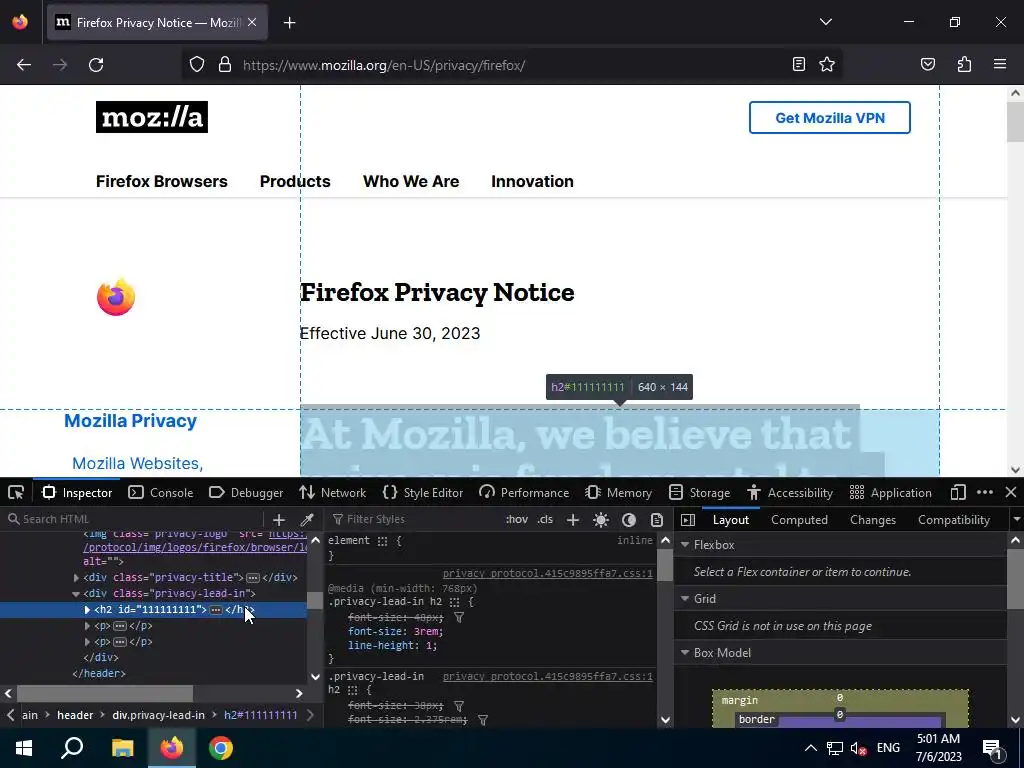Expand the div class="privacy-title" node
The height and width of the screenshot is (768, 1024).
pyautogui.click(x=76, y=577)
